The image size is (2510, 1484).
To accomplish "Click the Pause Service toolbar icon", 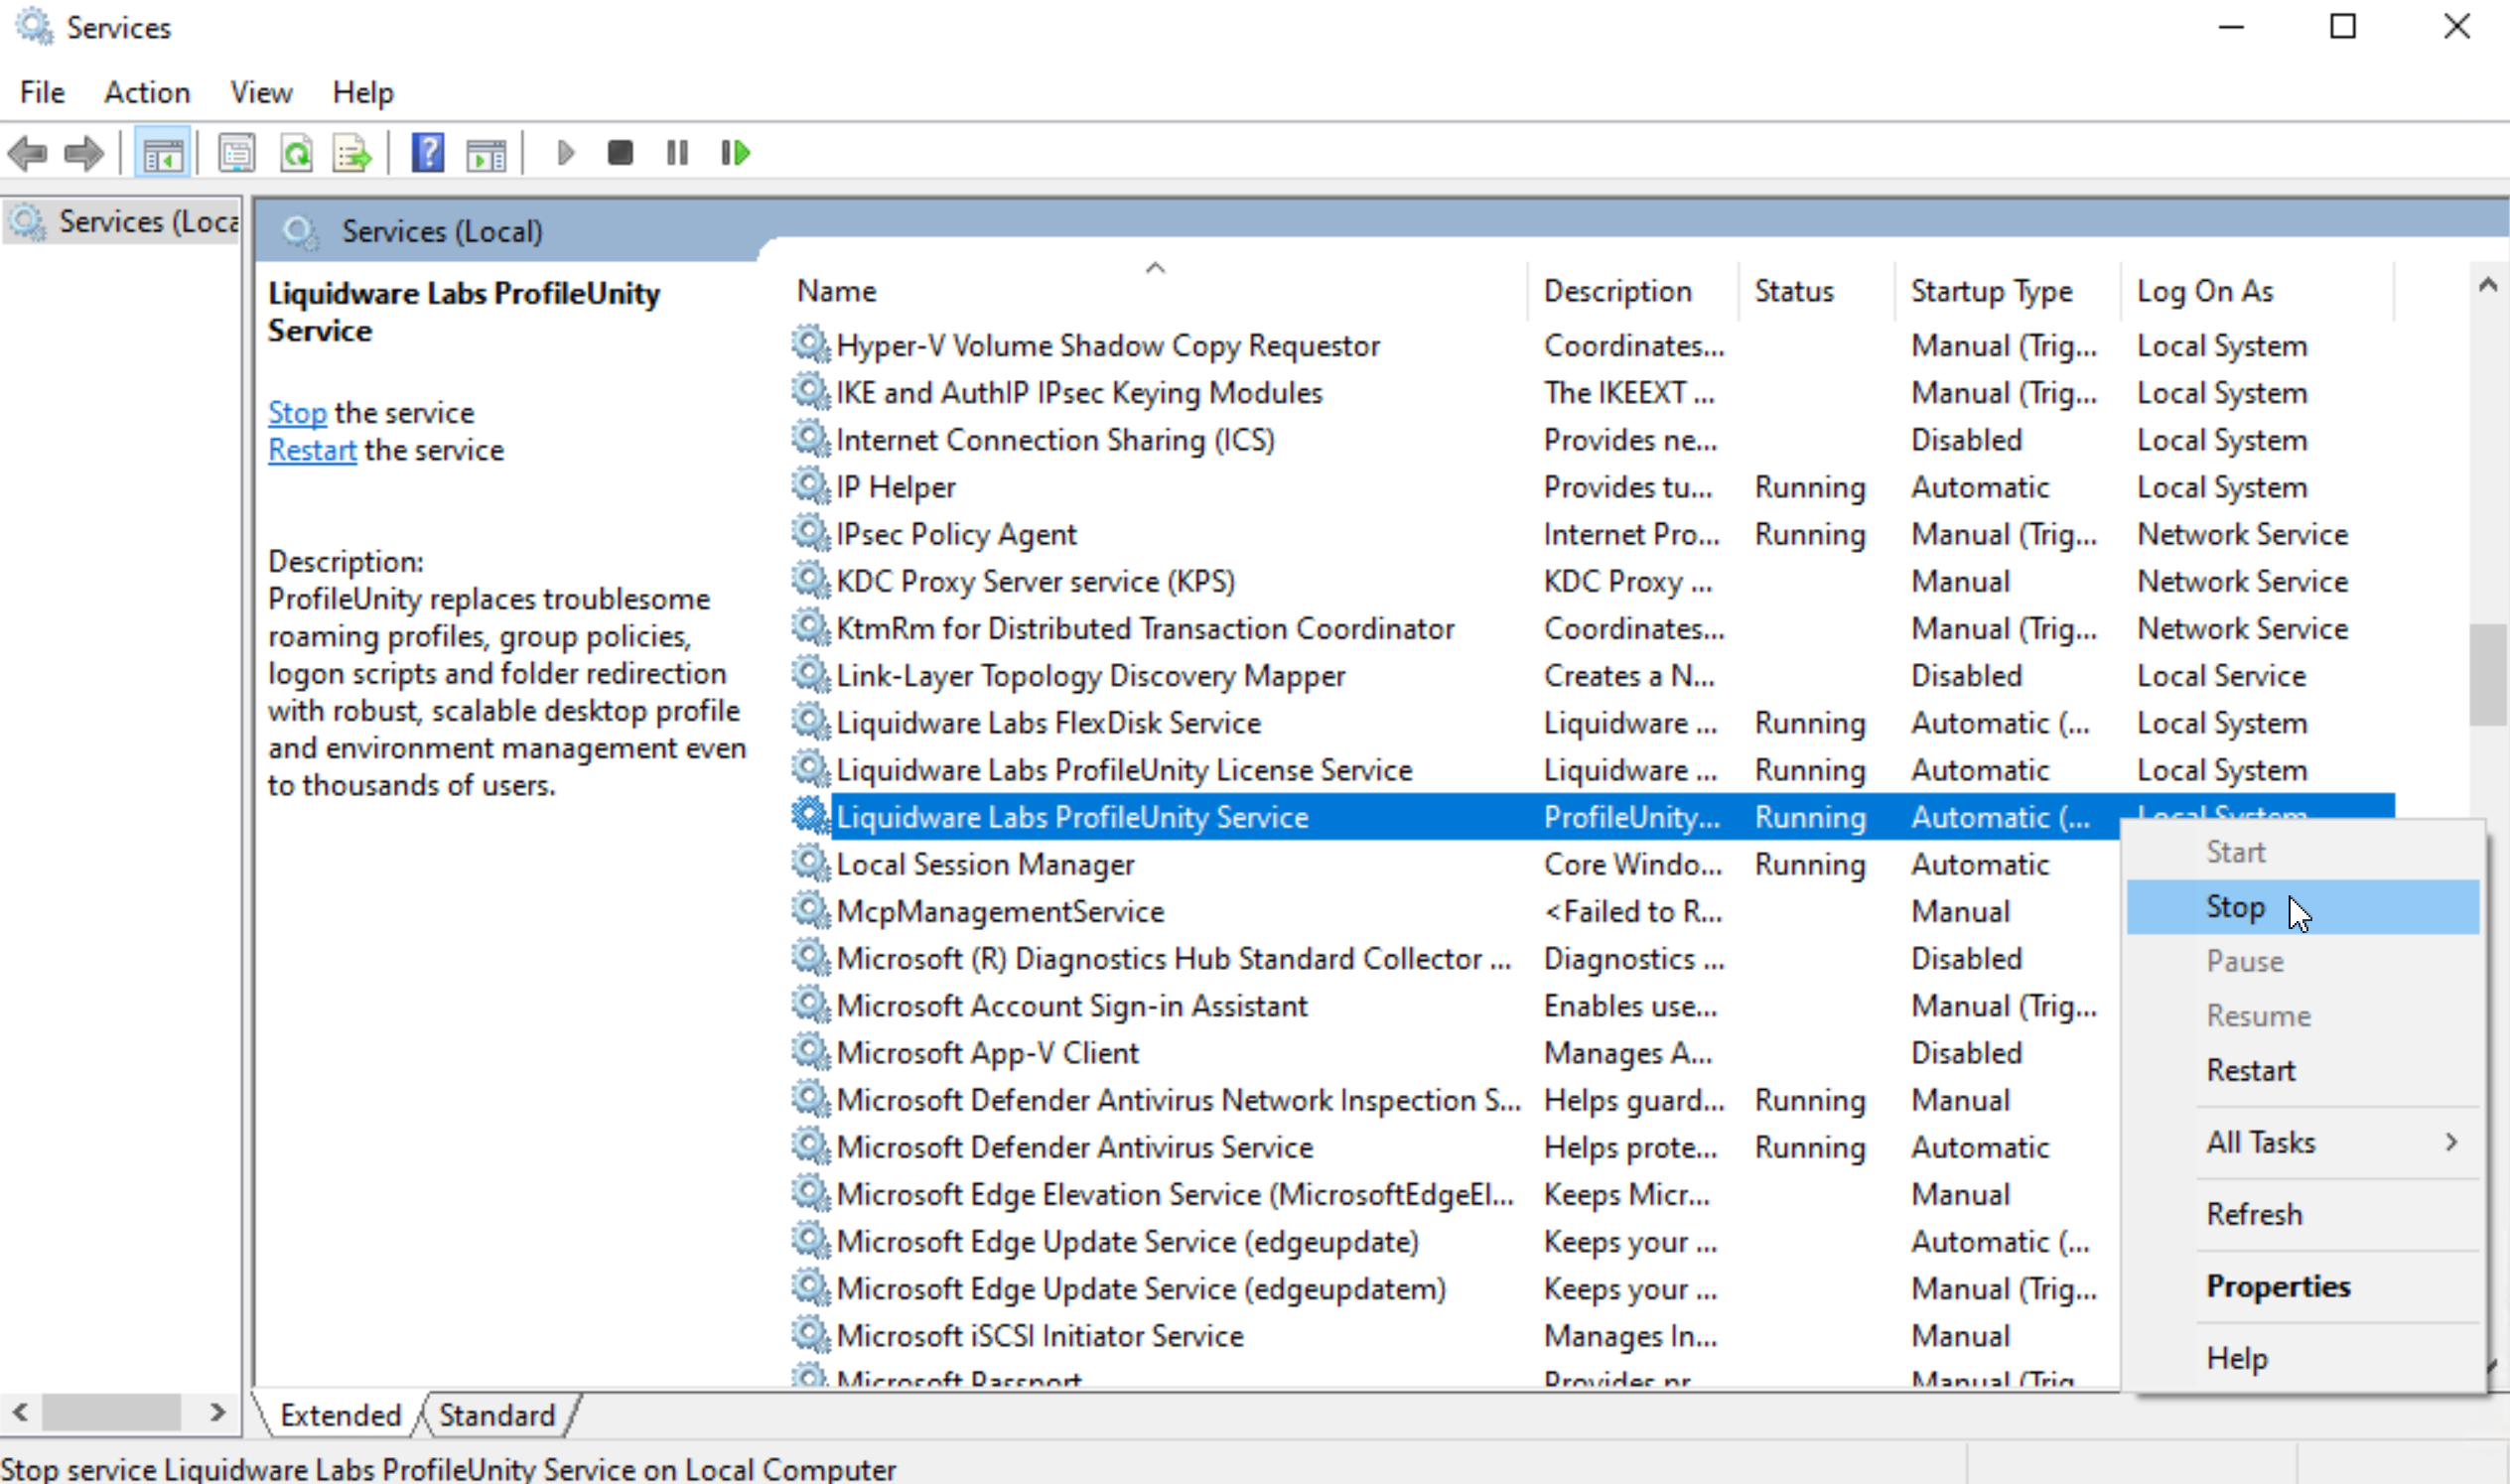I will [677, 153].
